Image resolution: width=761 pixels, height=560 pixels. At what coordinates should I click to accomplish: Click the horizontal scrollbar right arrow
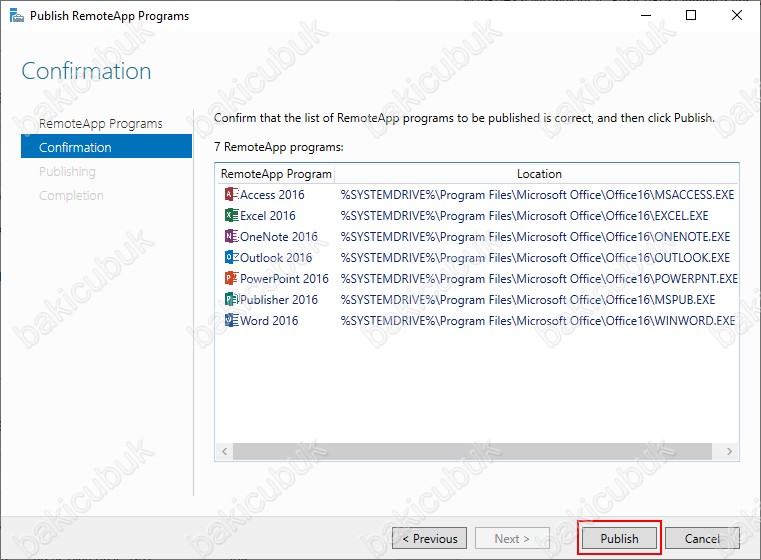729,451
